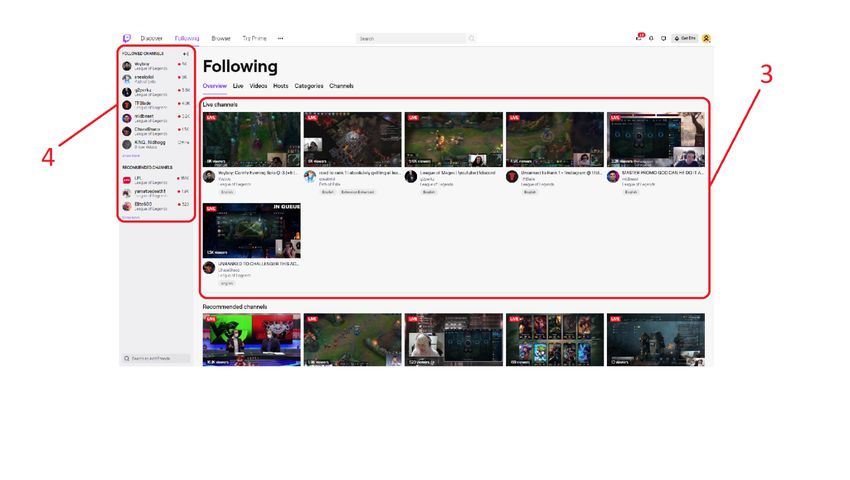Open the user profile avatar menu
Screen dimensions: 850x480
click(706, 39)
